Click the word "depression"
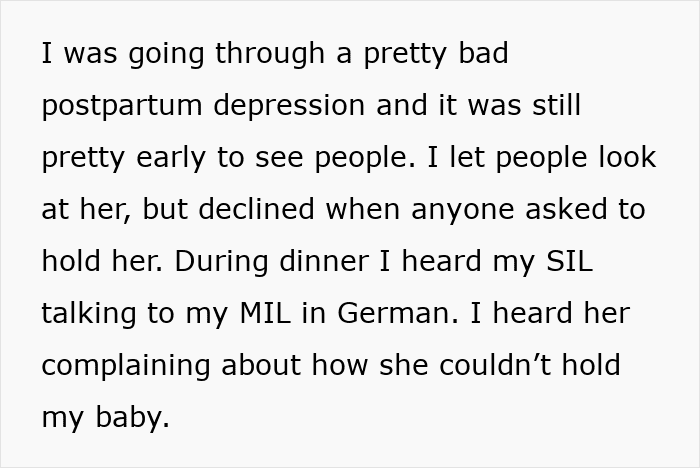The width and height of the screenshot is (700, 468). pos(289,105)
